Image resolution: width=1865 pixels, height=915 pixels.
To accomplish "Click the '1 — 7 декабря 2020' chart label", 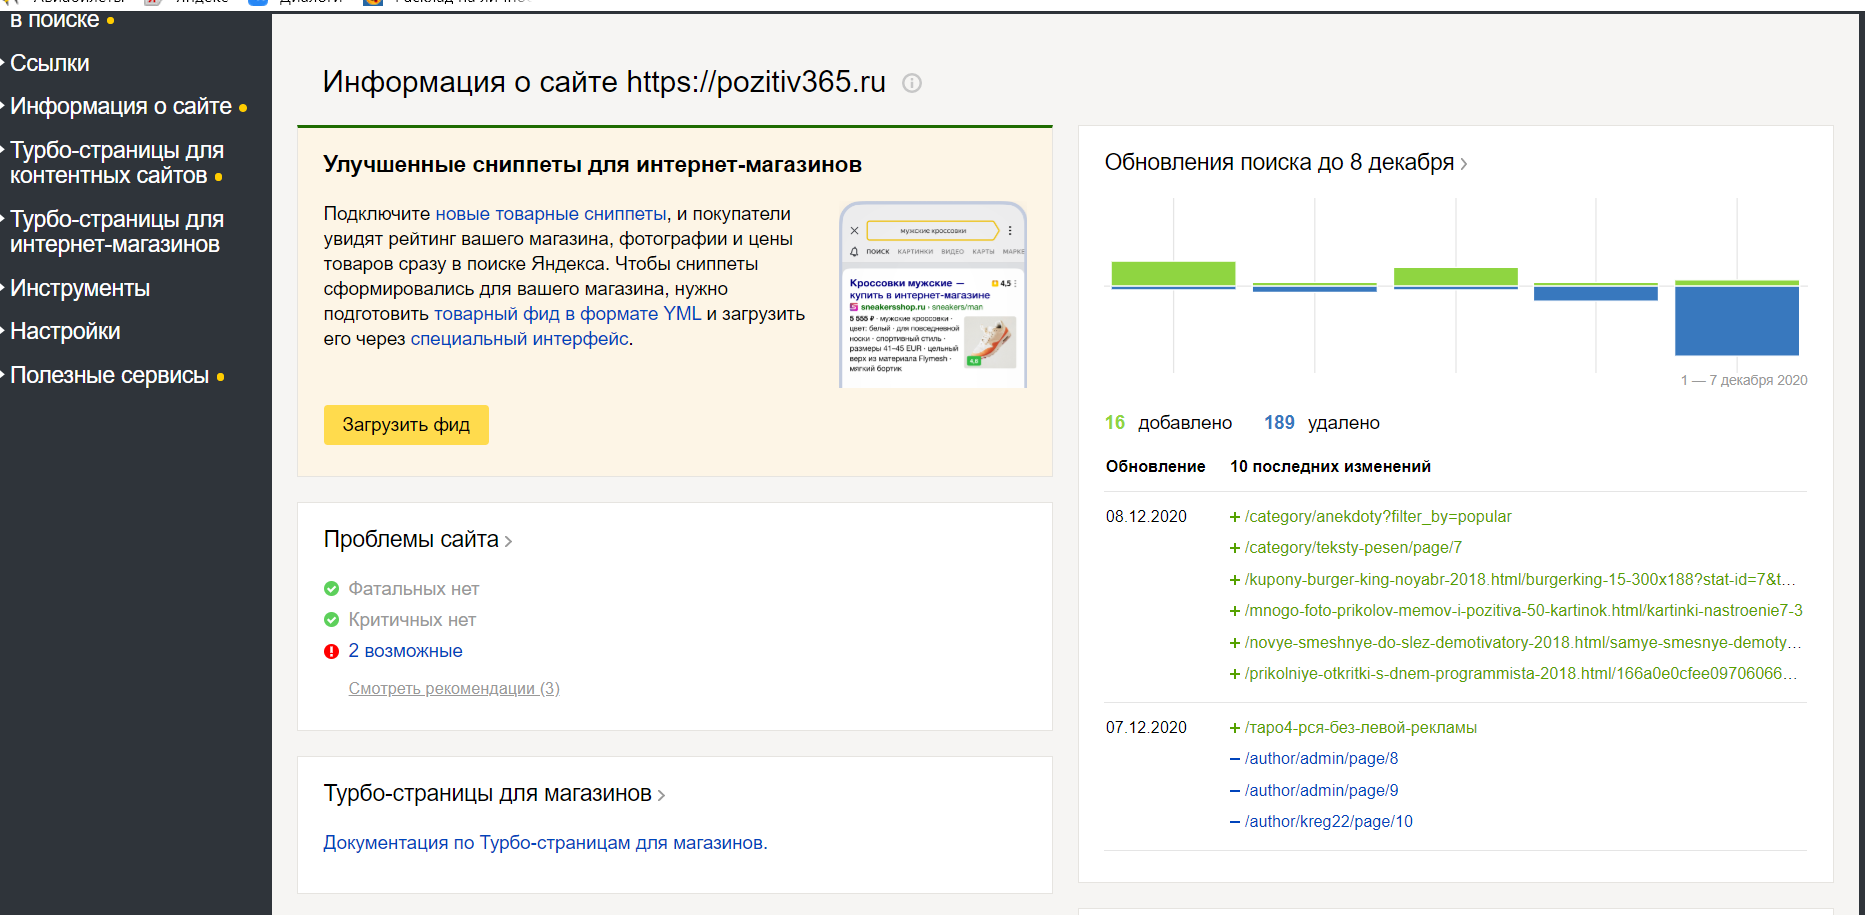I will click(1744, 380).
